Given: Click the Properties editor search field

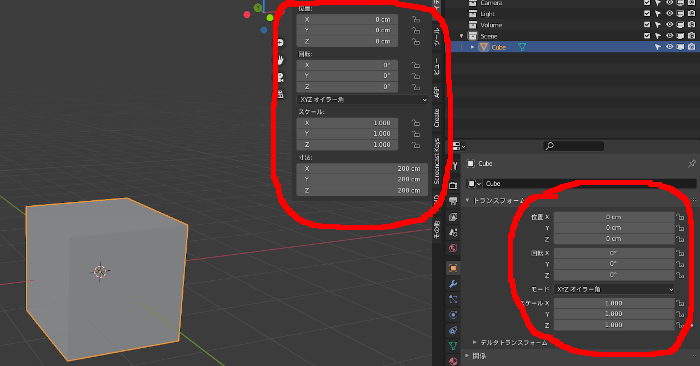Looking at the screenshot, I should click(x=574, y=146).
